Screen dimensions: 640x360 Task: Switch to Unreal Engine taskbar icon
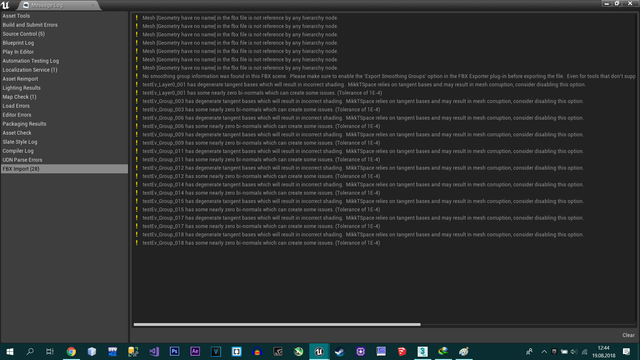[319, 351]
